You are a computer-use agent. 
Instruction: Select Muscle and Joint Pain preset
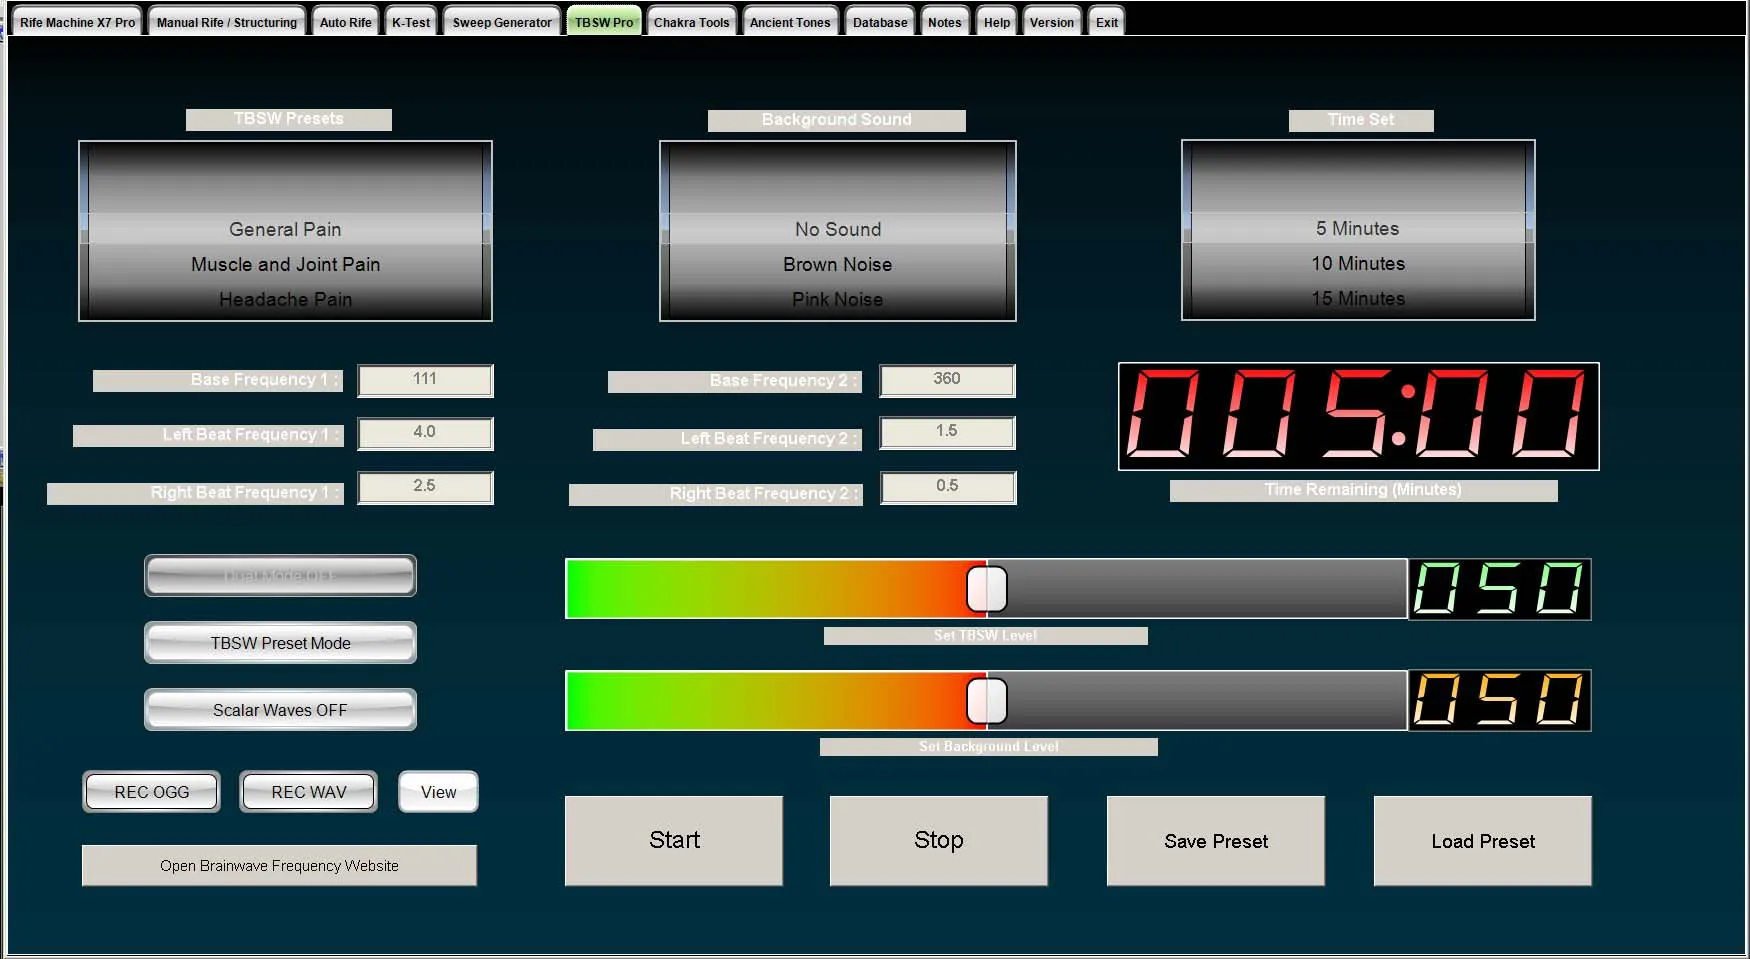pyautogui.click(x=285, y=265)
